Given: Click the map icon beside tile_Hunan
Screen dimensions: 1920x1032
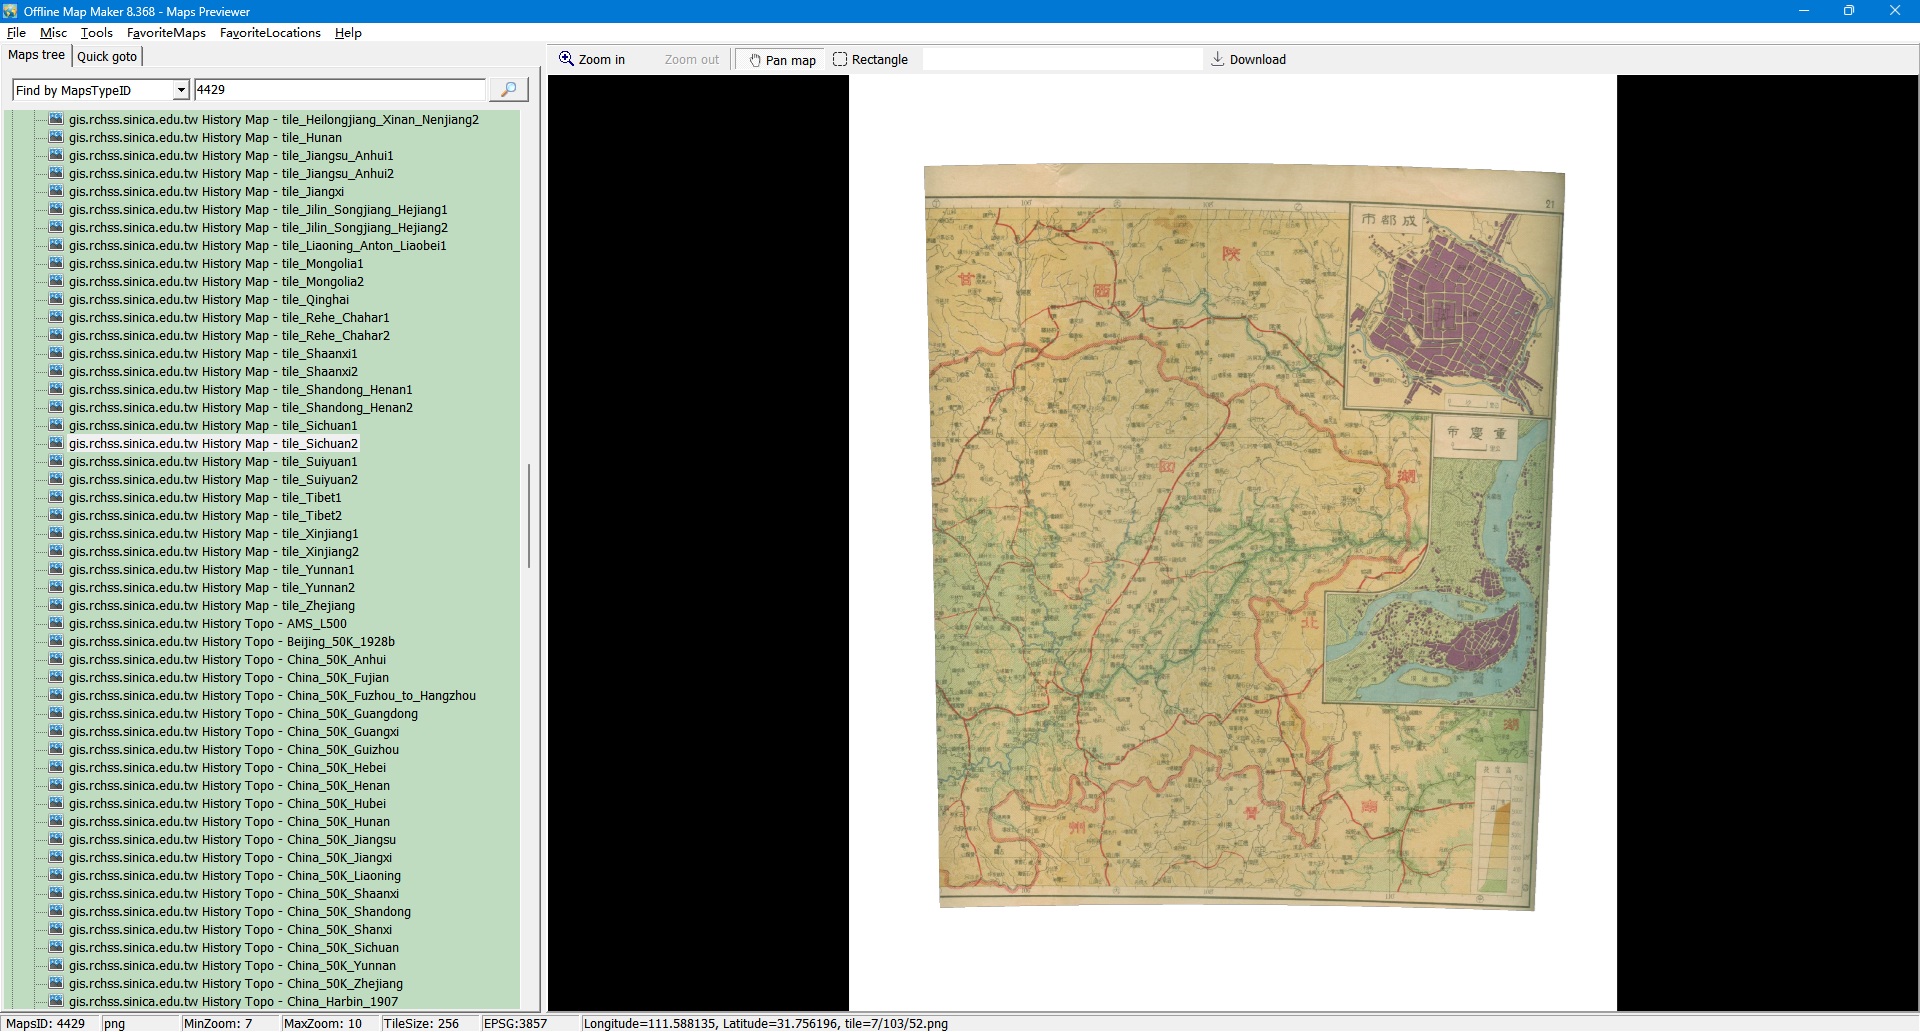Looking at the screenshot, I should pos(56,138).
